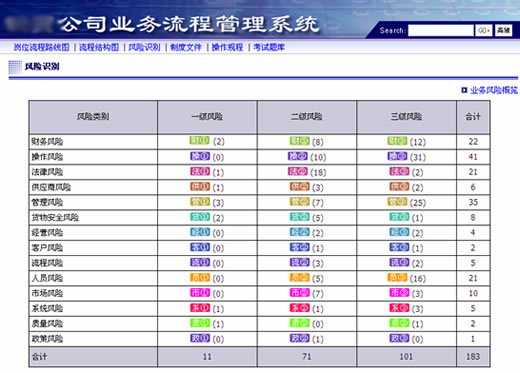Screen dimensions: 520x373
Task: Click the 财务风险 category row label
Action: pos(47,142)
